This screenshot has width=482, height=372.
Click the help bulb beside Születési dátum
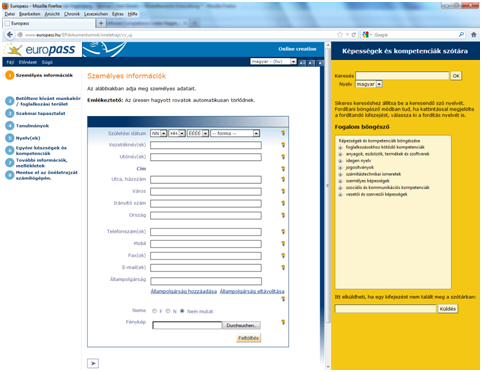283,133
